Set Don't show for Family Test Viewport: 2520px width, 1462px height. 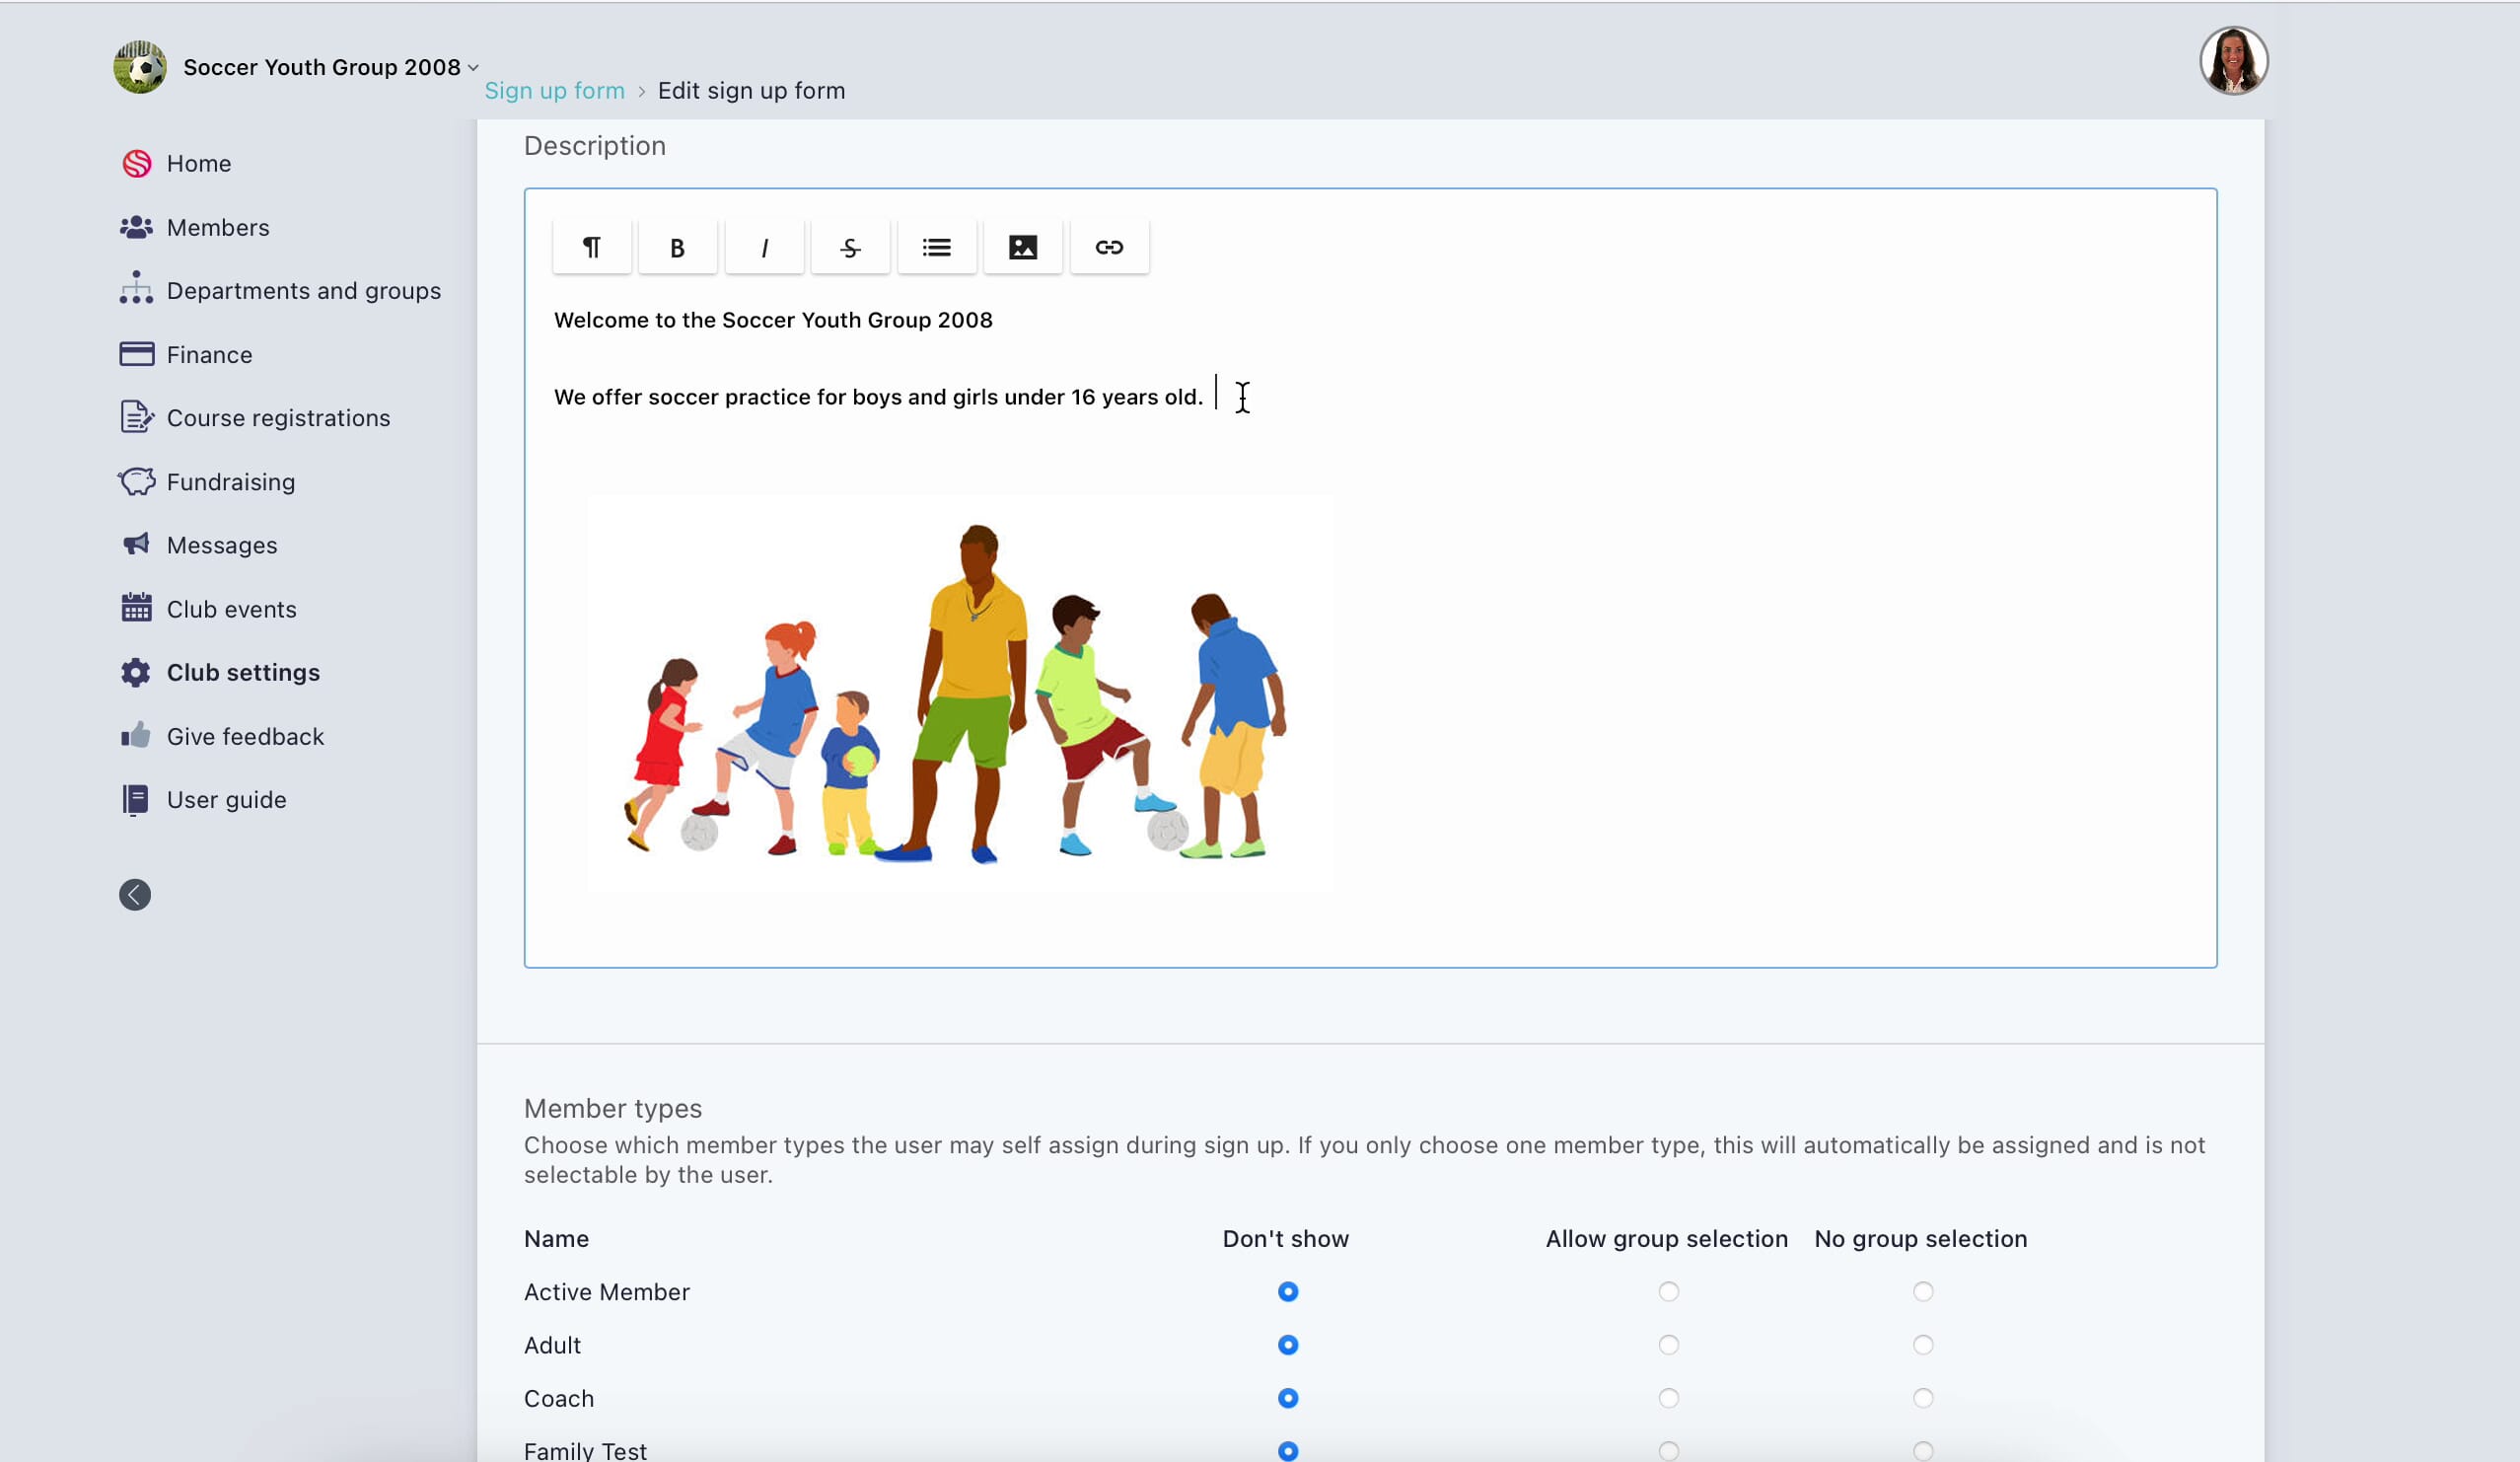coord(1288,1450)
